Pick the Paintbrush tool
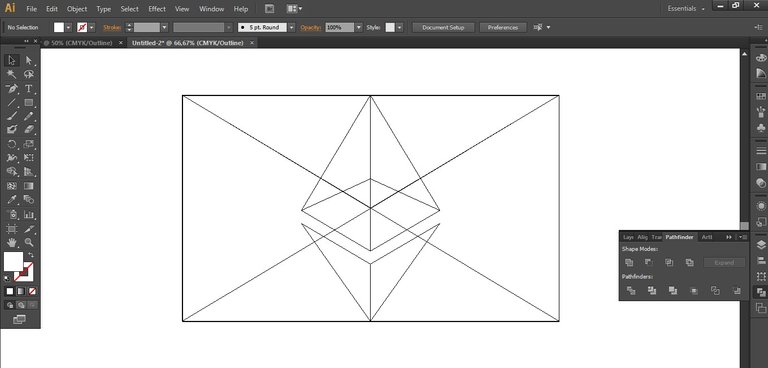 click(x=12, y=116)
